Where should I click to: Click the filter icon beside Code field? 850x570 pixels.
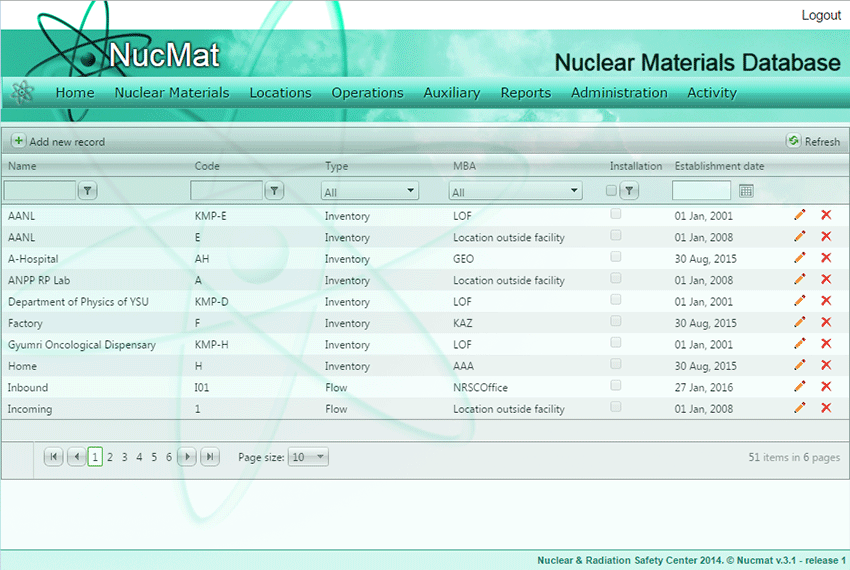[x=274, y=190]
